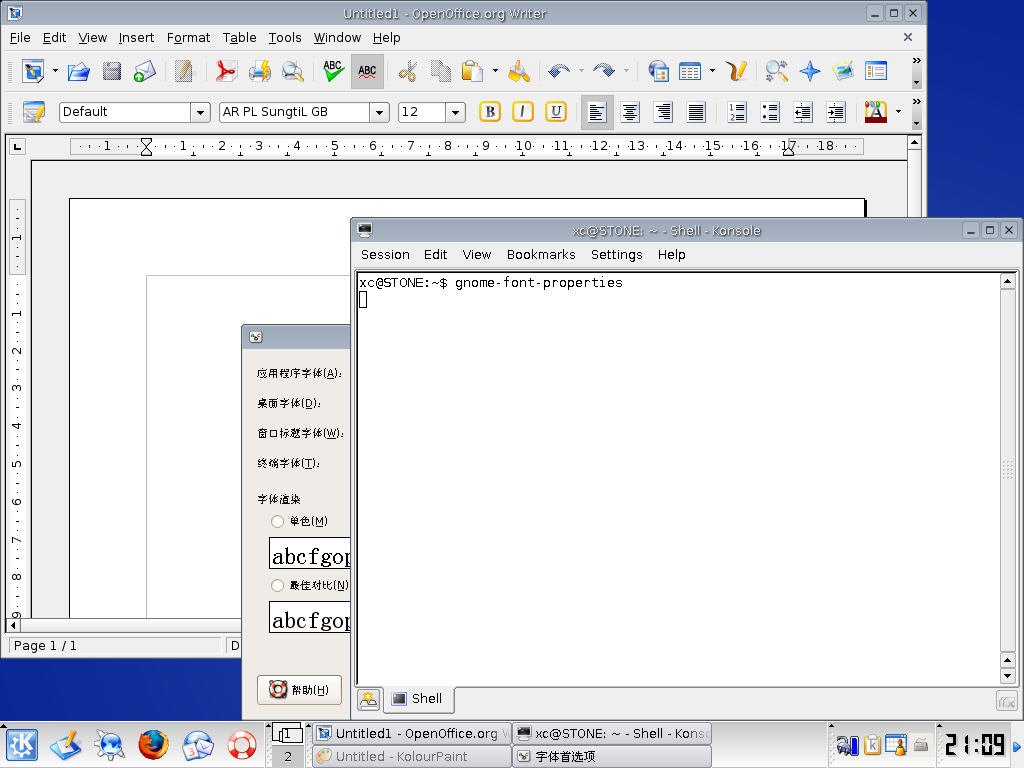Open Insert Table dropdown arrow

712,71
